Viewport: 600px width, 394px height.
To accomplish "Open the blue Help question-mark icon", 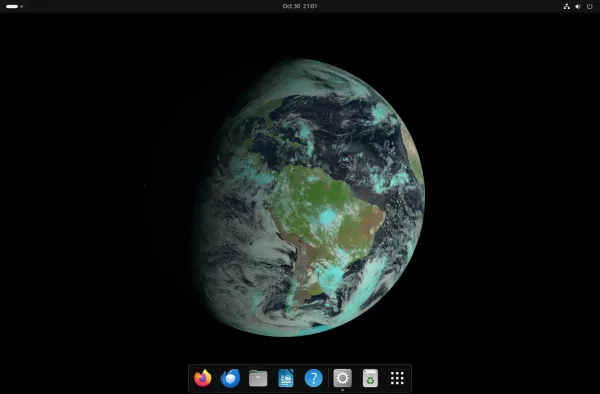I will click(x=313, y=378).
